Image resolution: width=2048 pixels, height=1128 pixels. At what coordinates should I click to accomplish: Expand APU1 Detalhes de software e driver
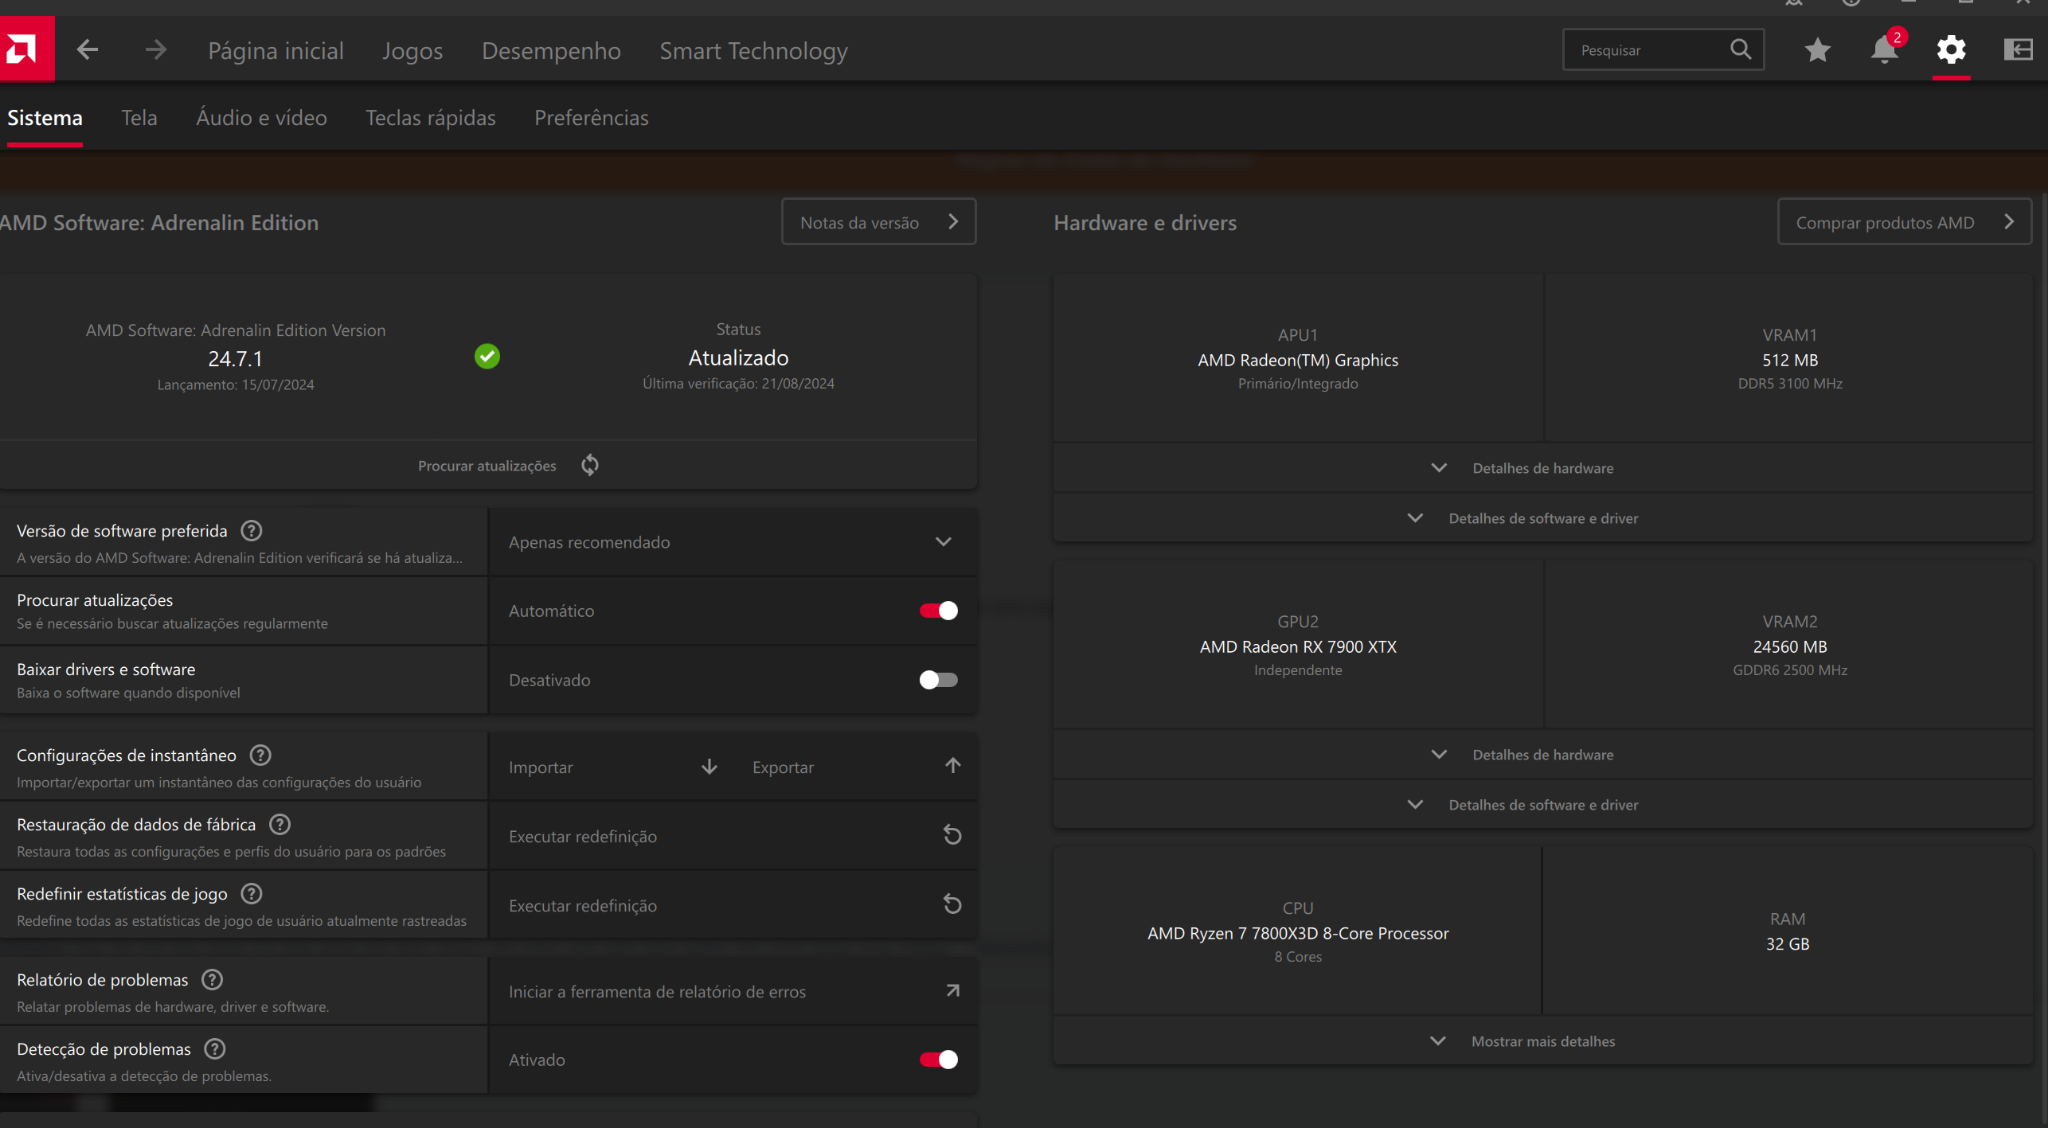(1543, 518)
